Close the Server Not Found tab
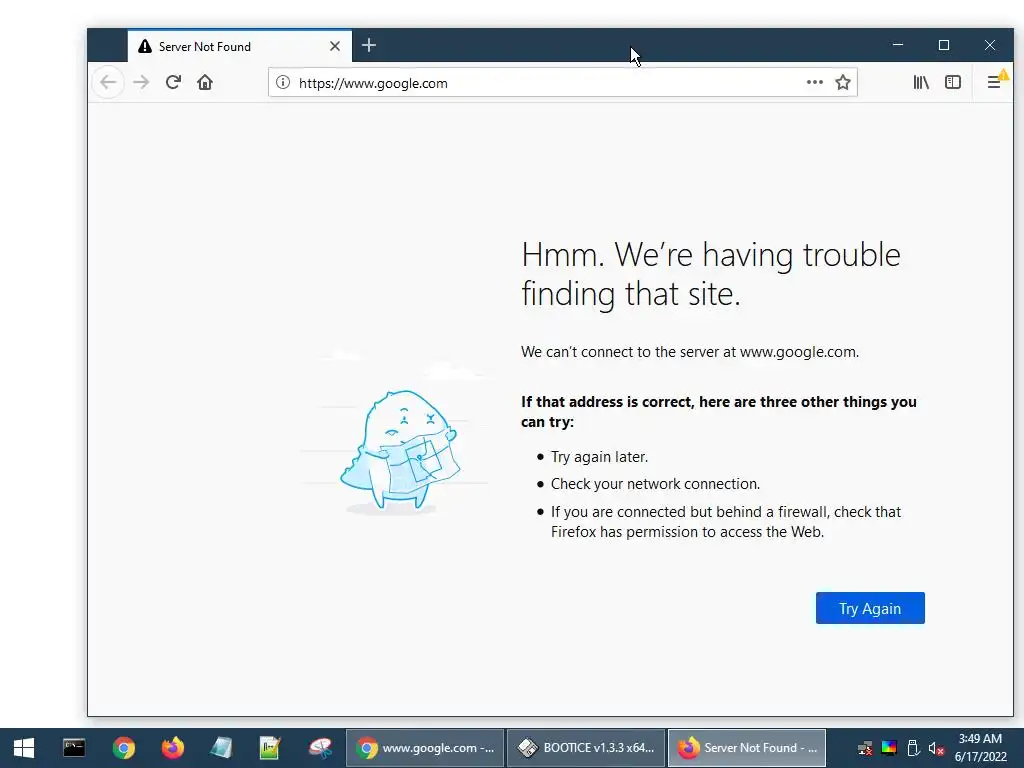Screen dimensions: 1024x768 (x=335, y=46)
